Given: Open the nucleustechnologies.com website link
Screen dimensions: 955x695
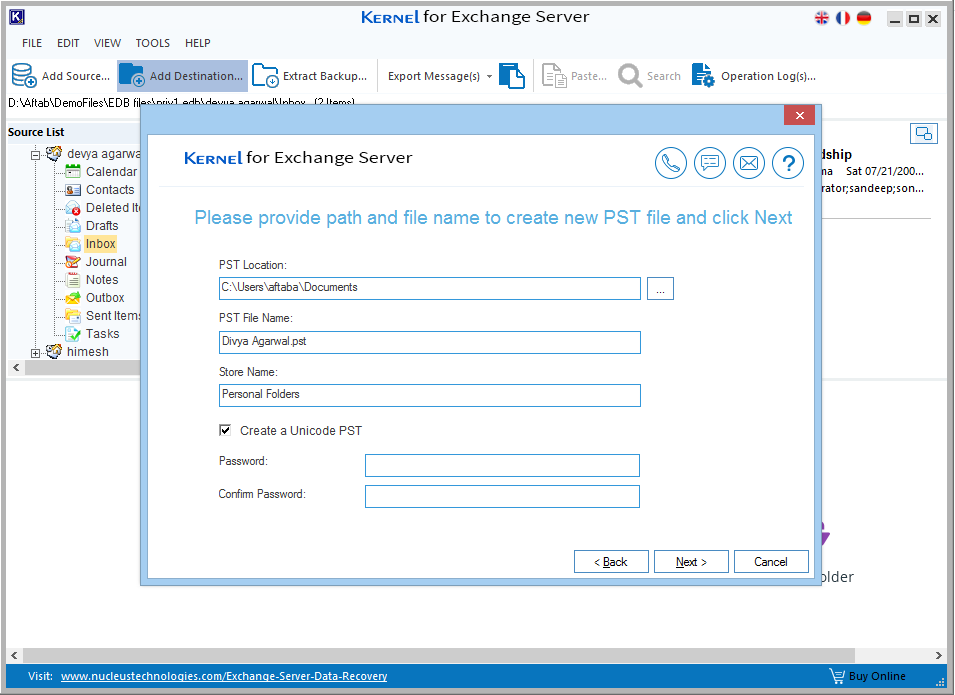Looking at the screenshot, I should 224,676.
